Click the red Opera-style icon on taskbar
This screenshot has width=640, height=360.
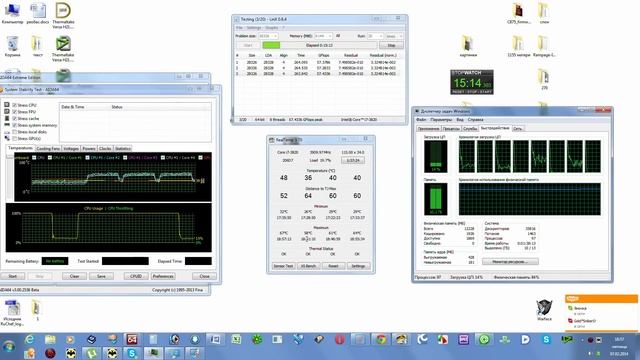click(340, 339)
